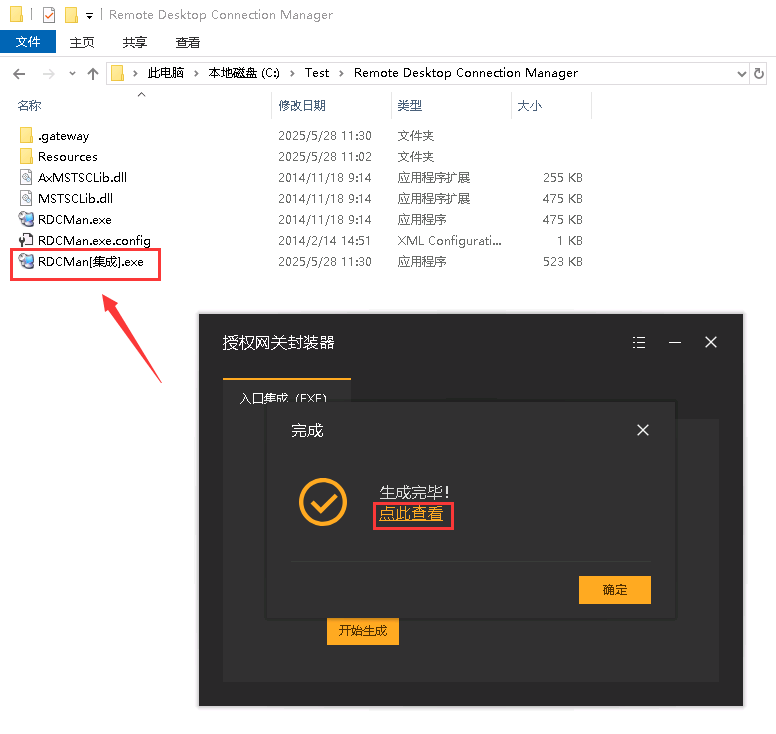The width and height of the screenshot is (776, 734).
Task: Click the Resources folder name
Action: pyautogui.click(x=68, y=156)
